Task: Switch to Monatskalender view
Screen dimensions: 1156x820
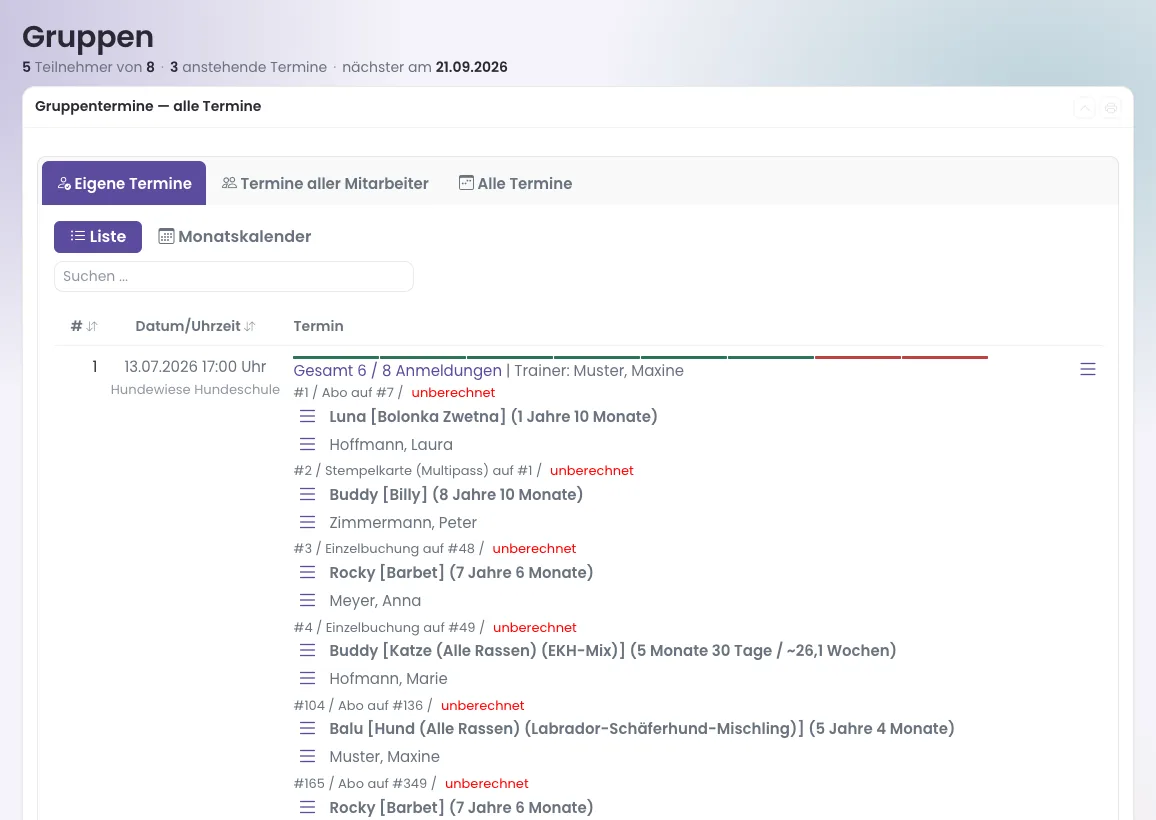Action: (x=234, y=237)
